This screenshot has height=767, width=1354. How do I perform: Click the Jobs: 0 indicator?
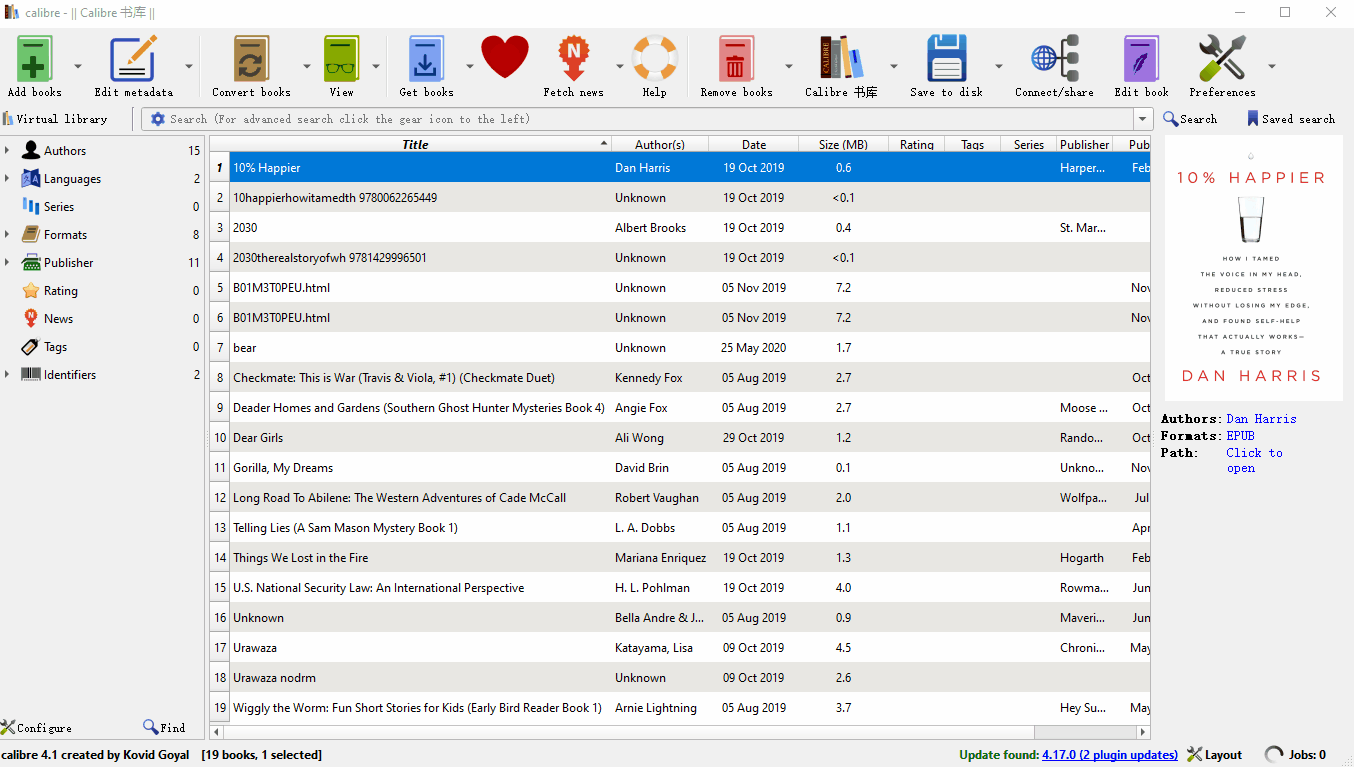(1296, 755)
